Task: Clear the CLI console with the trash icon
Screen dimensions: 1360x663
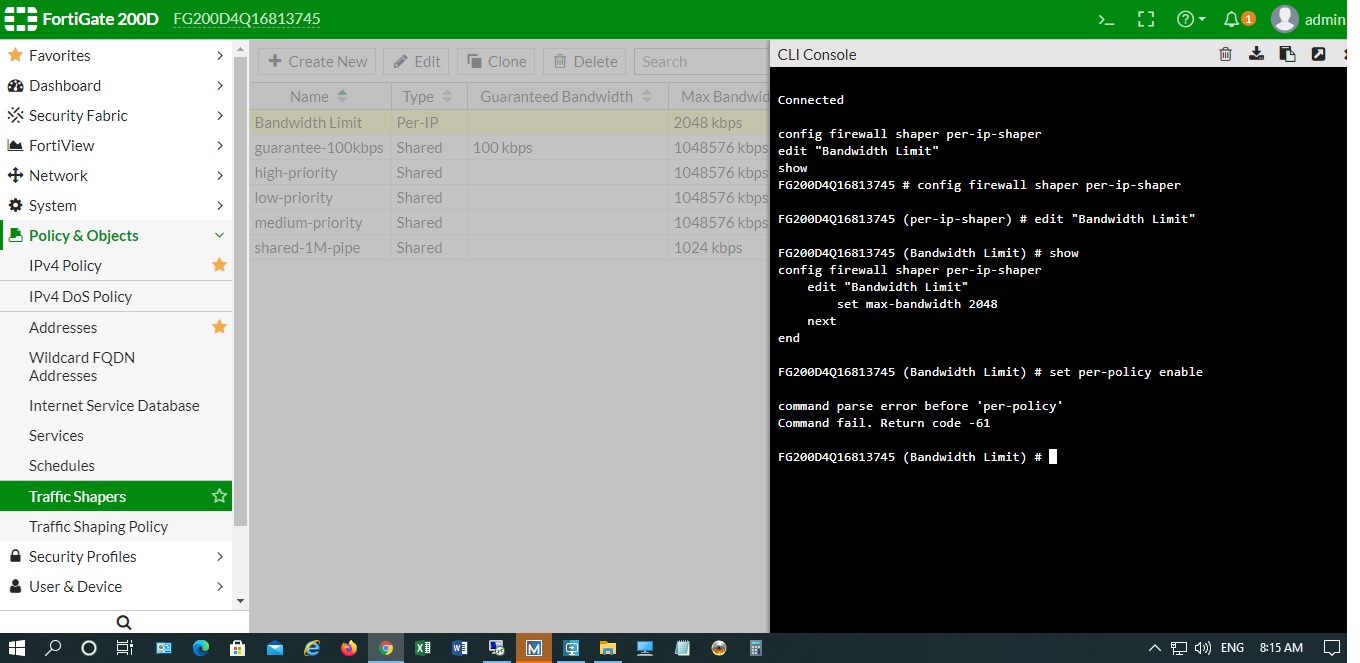Action: click(1225, 54)
